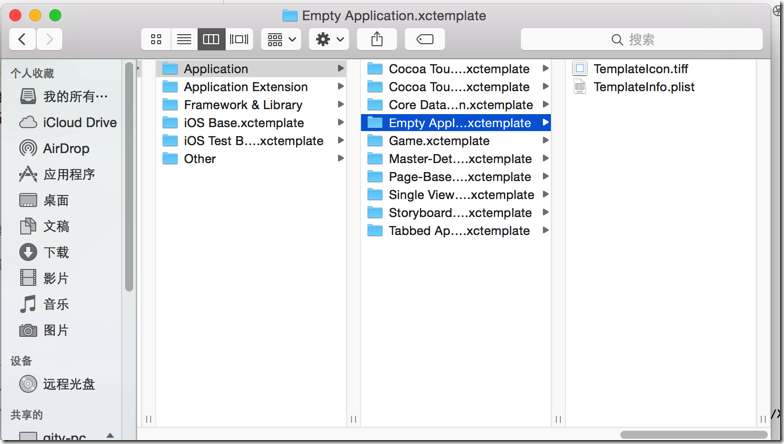784x444 pixels.
Task: Open All My Files in sidebar
Action: click(x=63, y=96)
